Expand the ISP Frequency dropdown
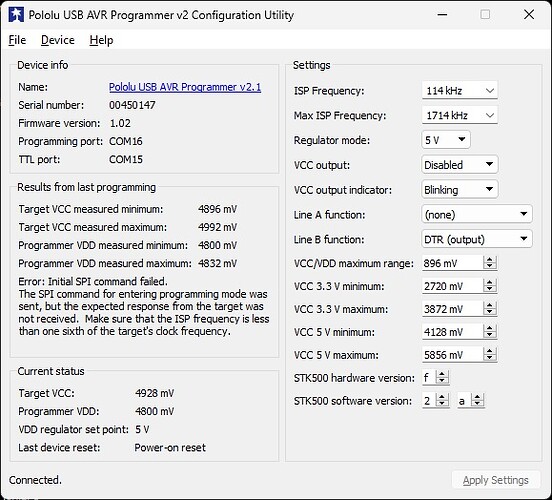 (x=459, y=90)
